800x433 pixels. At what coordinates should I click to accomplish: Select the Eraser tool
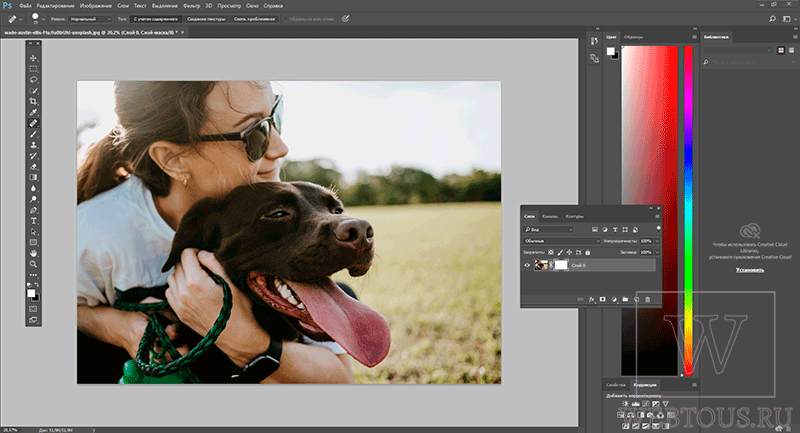point(33,166)
